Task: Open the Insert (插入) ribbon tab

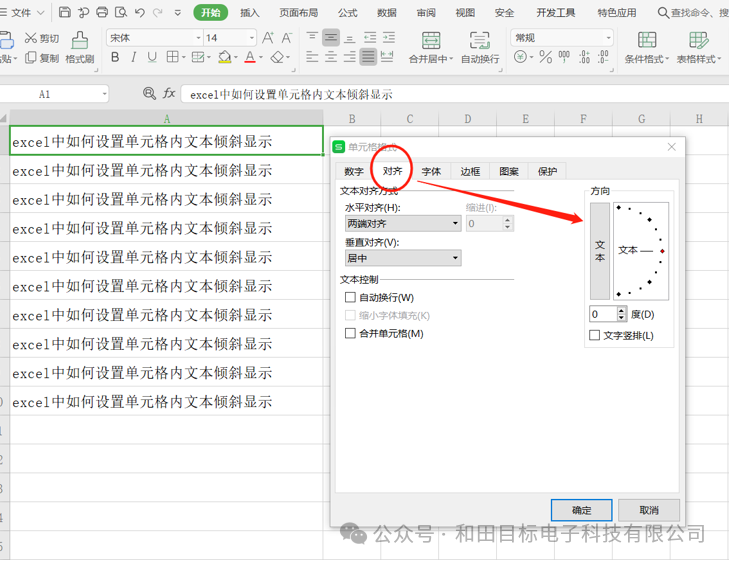Action: click(x=250, y=13)
